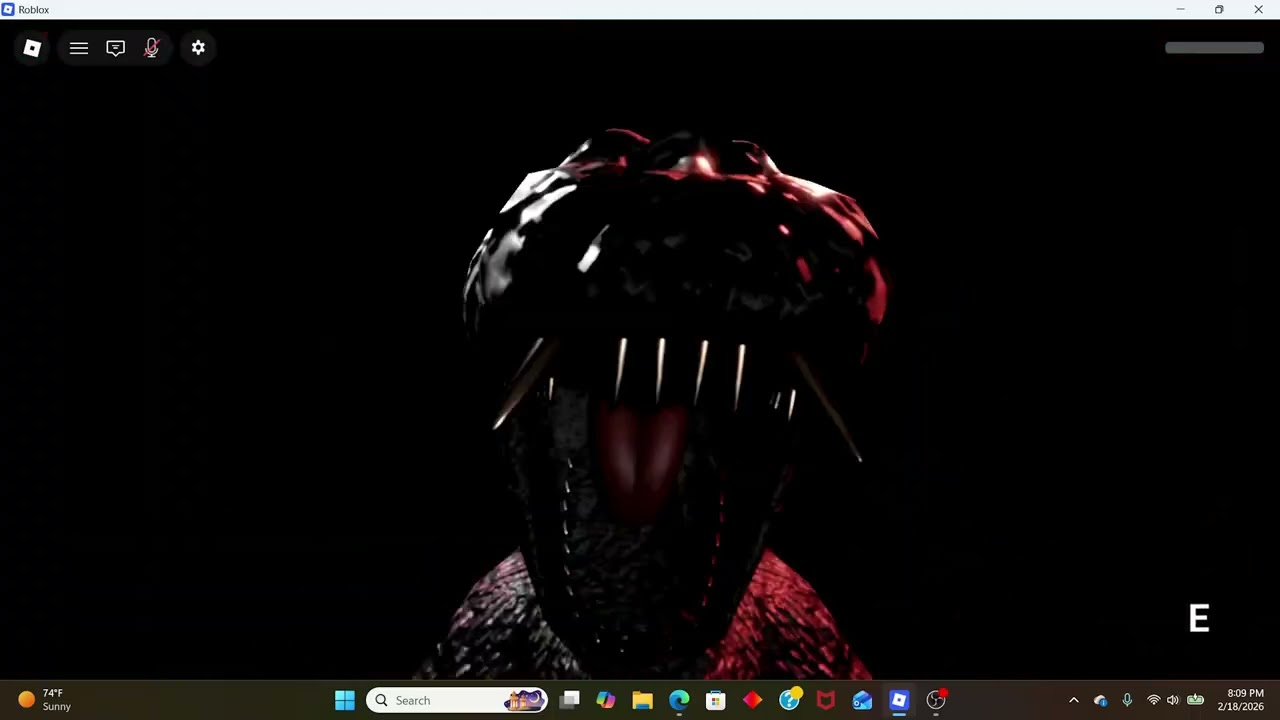
Task: Open volume speaker icon in tray
Action: [x=1173, y=700]
